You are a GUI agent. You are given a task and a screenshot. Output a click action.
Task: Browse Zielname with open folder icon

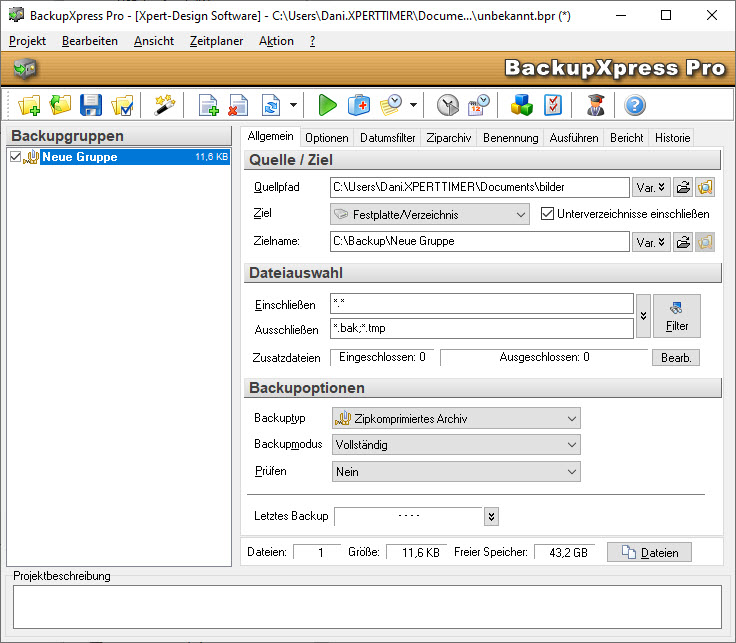click(683, 242)
